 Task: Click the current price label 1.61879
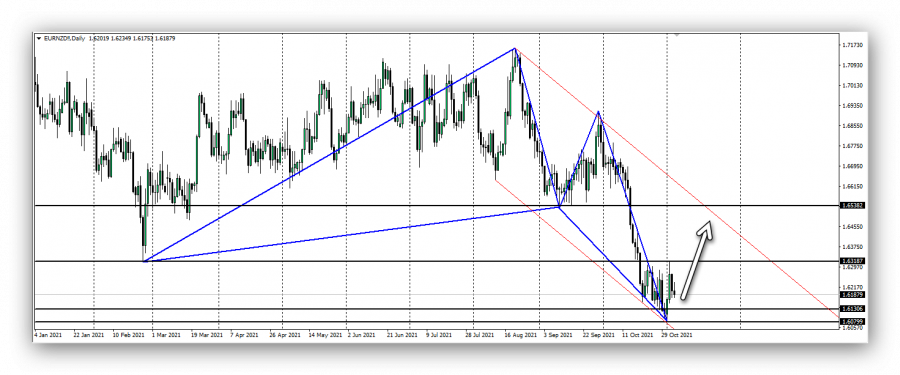tap(853, 295)
